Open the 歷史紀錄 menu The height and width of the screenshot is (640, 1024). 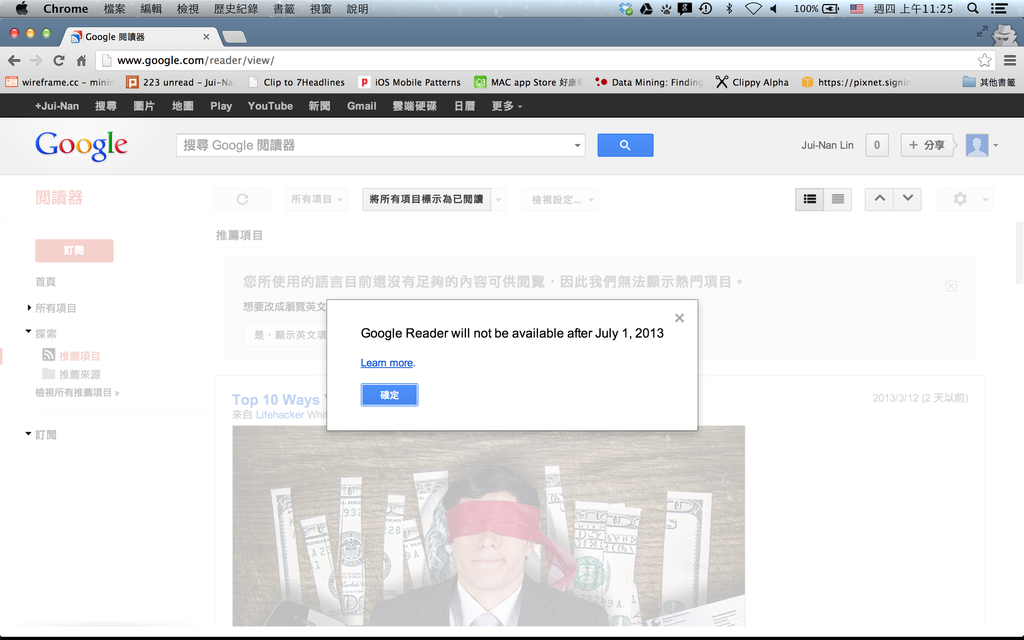[x=235, y=8]
